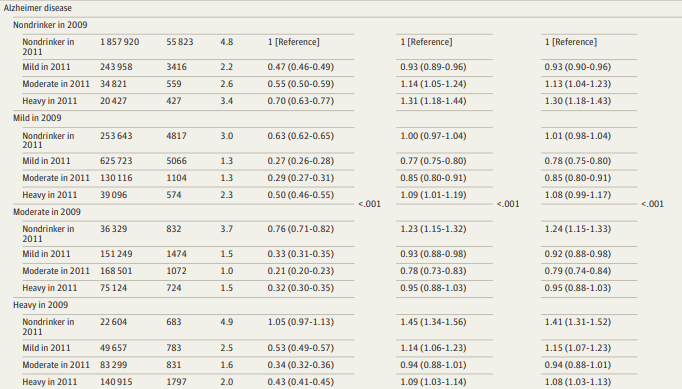Click the value '1 857 920'

(120, 42)
